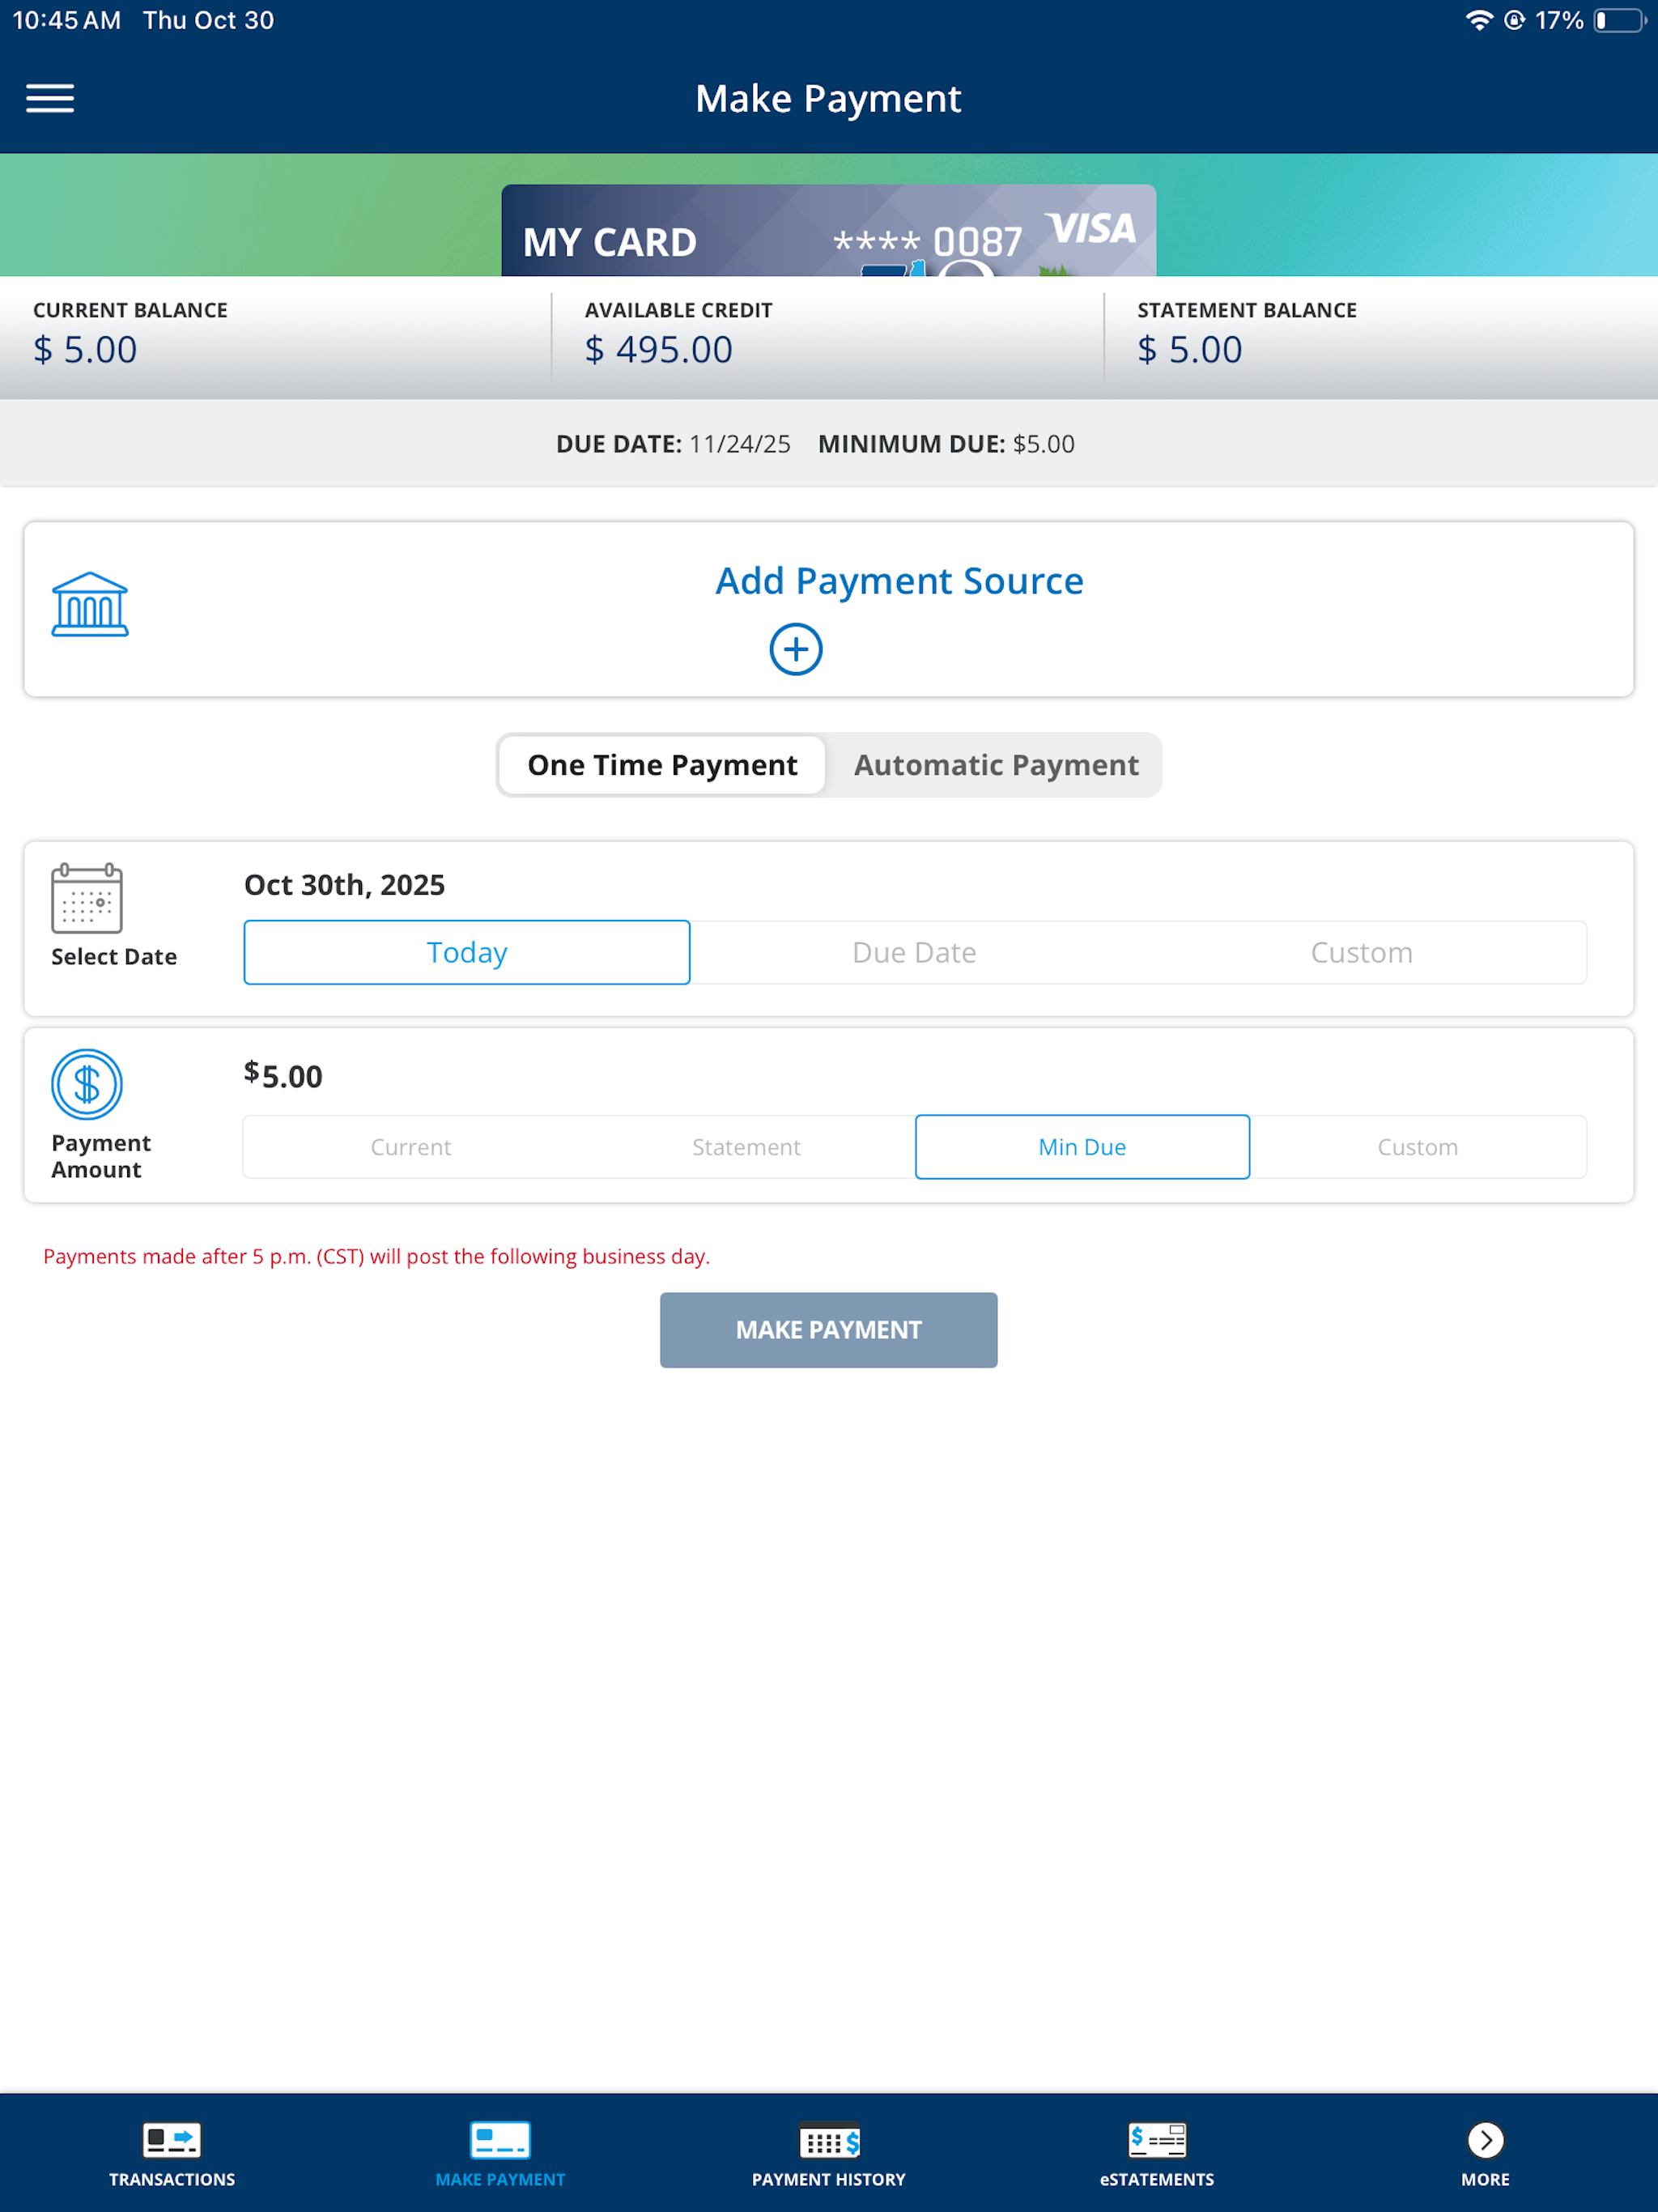Tap the calendar Select Date icon
This screenshot has width=1658, height=2212.
pos(87,898)
